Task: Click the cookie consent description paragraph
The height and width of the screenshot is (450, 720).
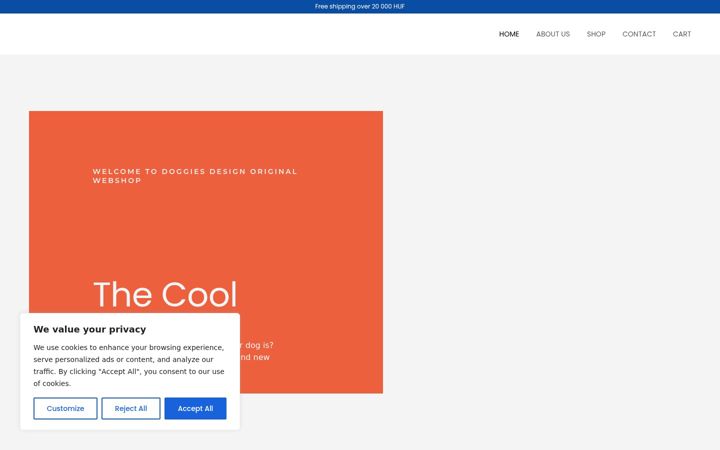Action: coord(129,366)
